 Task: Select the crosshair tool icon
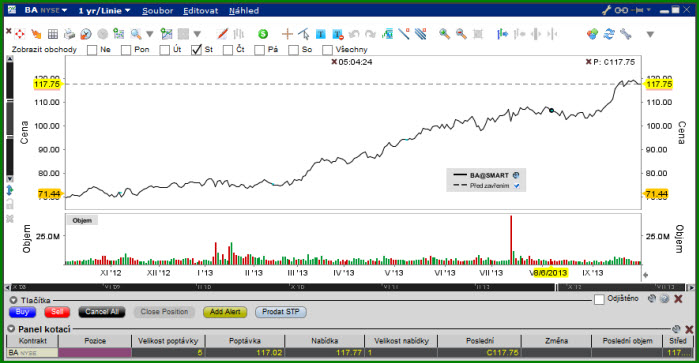click(288, 34)
